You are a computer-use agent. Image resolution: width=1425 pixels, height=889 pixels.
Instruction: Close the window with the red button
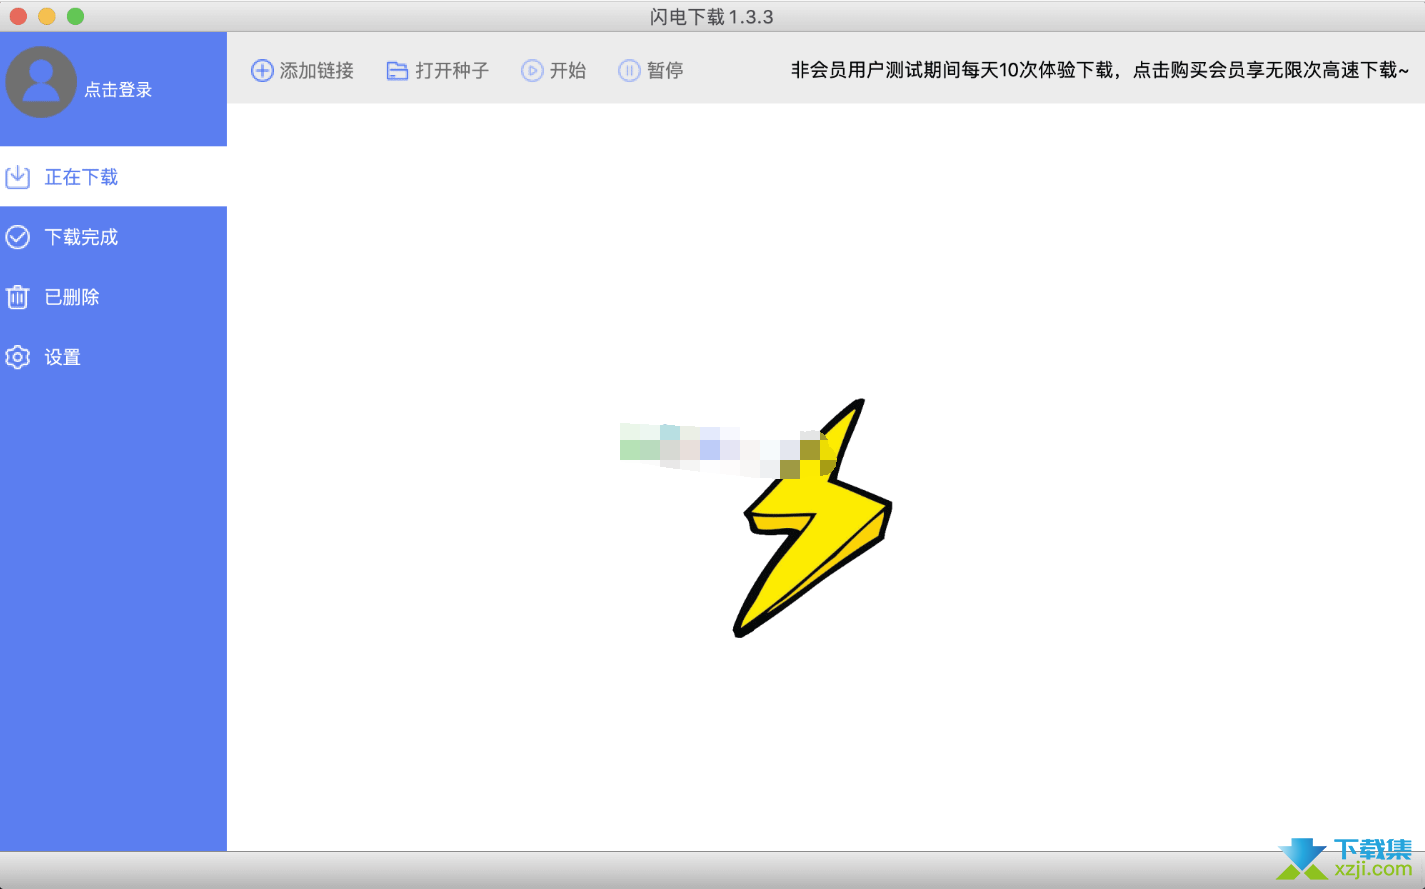click(18, 16)
